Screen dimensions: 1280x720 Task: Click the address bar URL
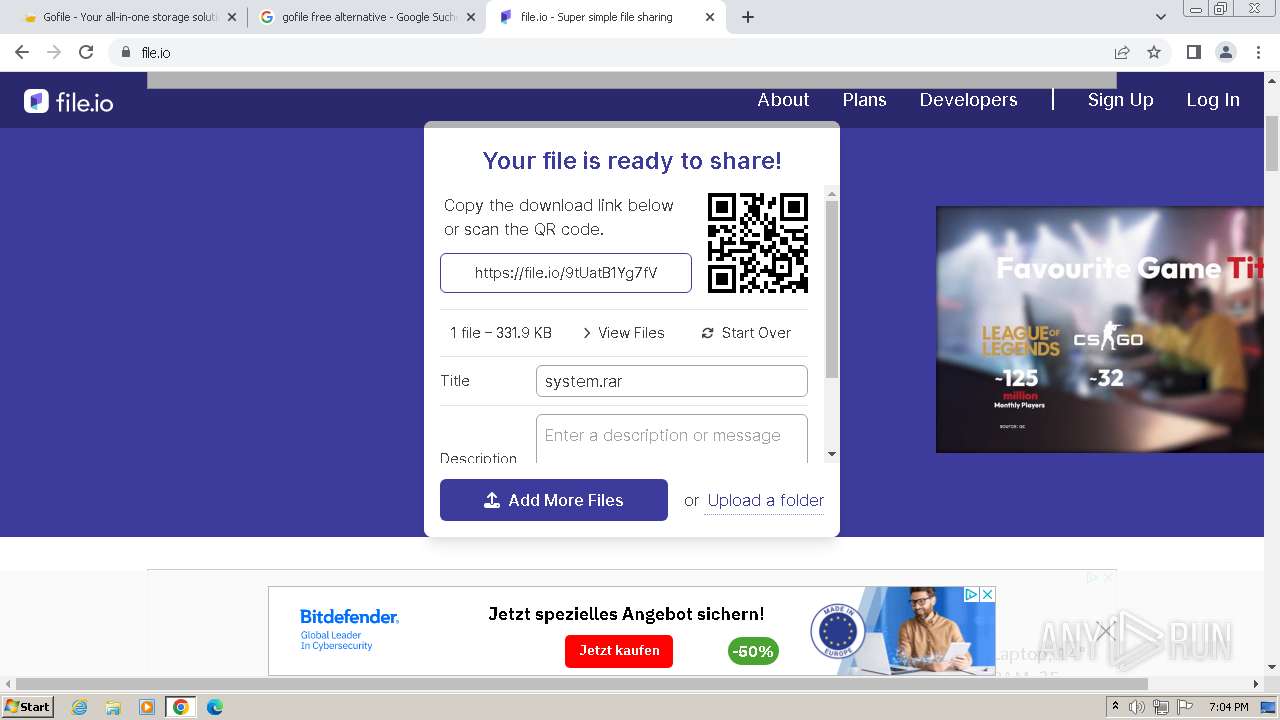click(156, 53)
